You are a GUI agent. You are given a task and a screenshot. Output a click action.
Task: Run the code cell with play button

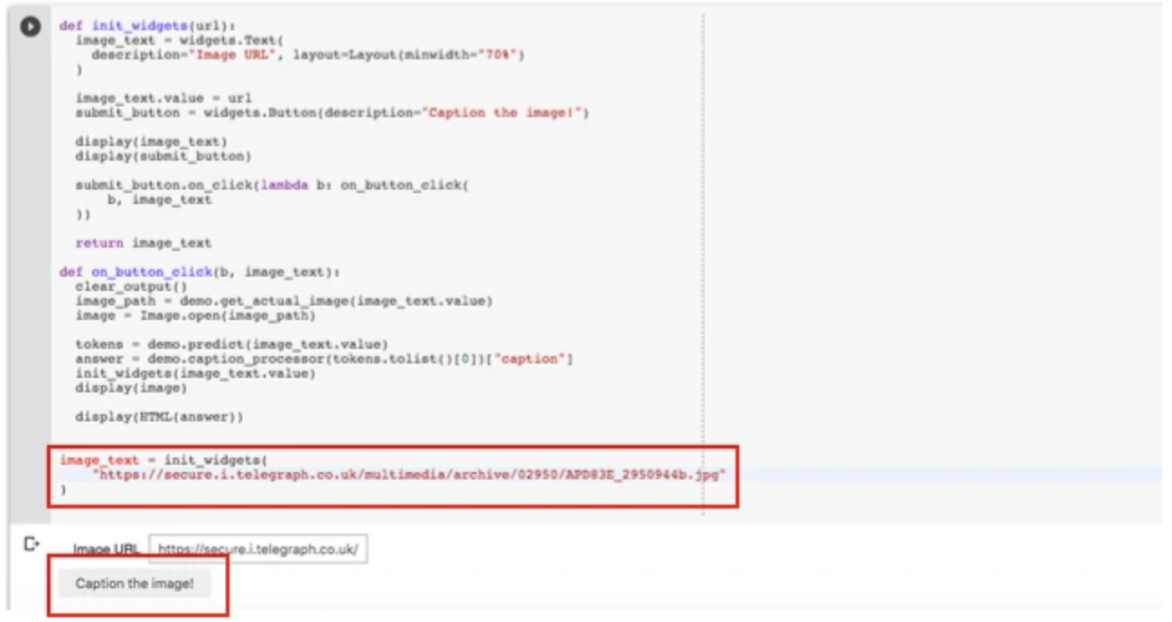32,27
